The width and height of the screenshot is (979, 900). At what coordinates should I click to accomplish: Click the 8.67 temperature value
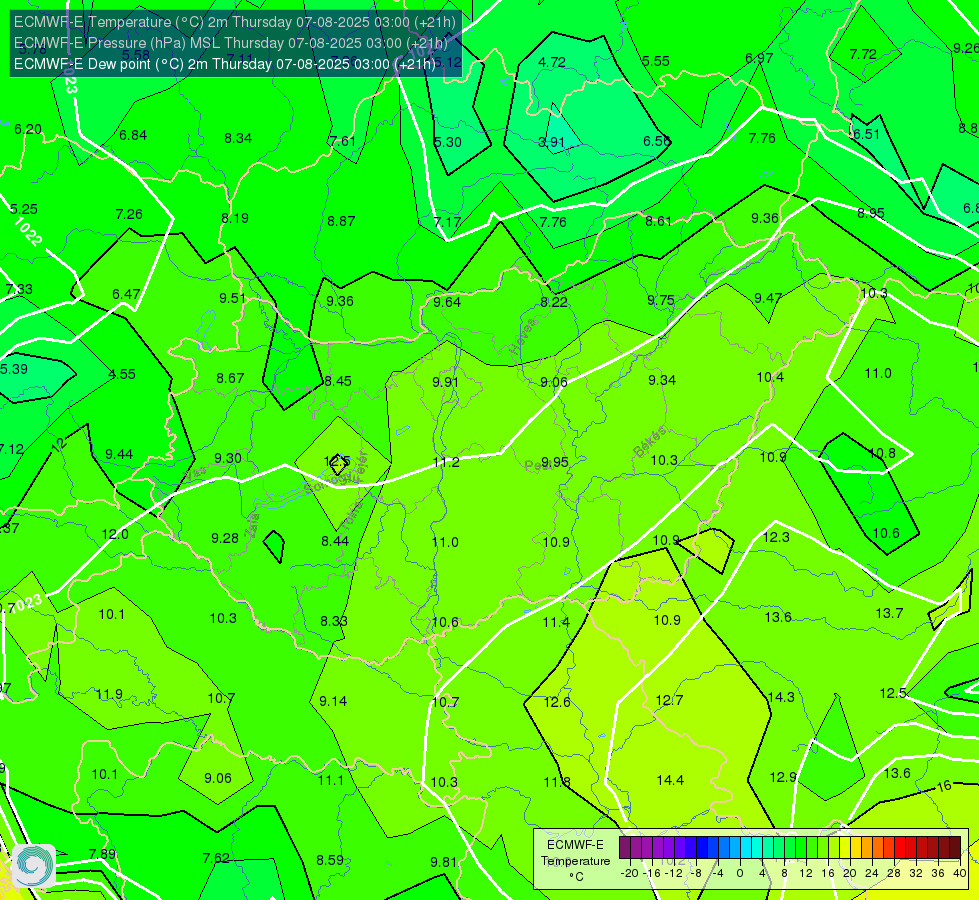[x=230, y=378]
